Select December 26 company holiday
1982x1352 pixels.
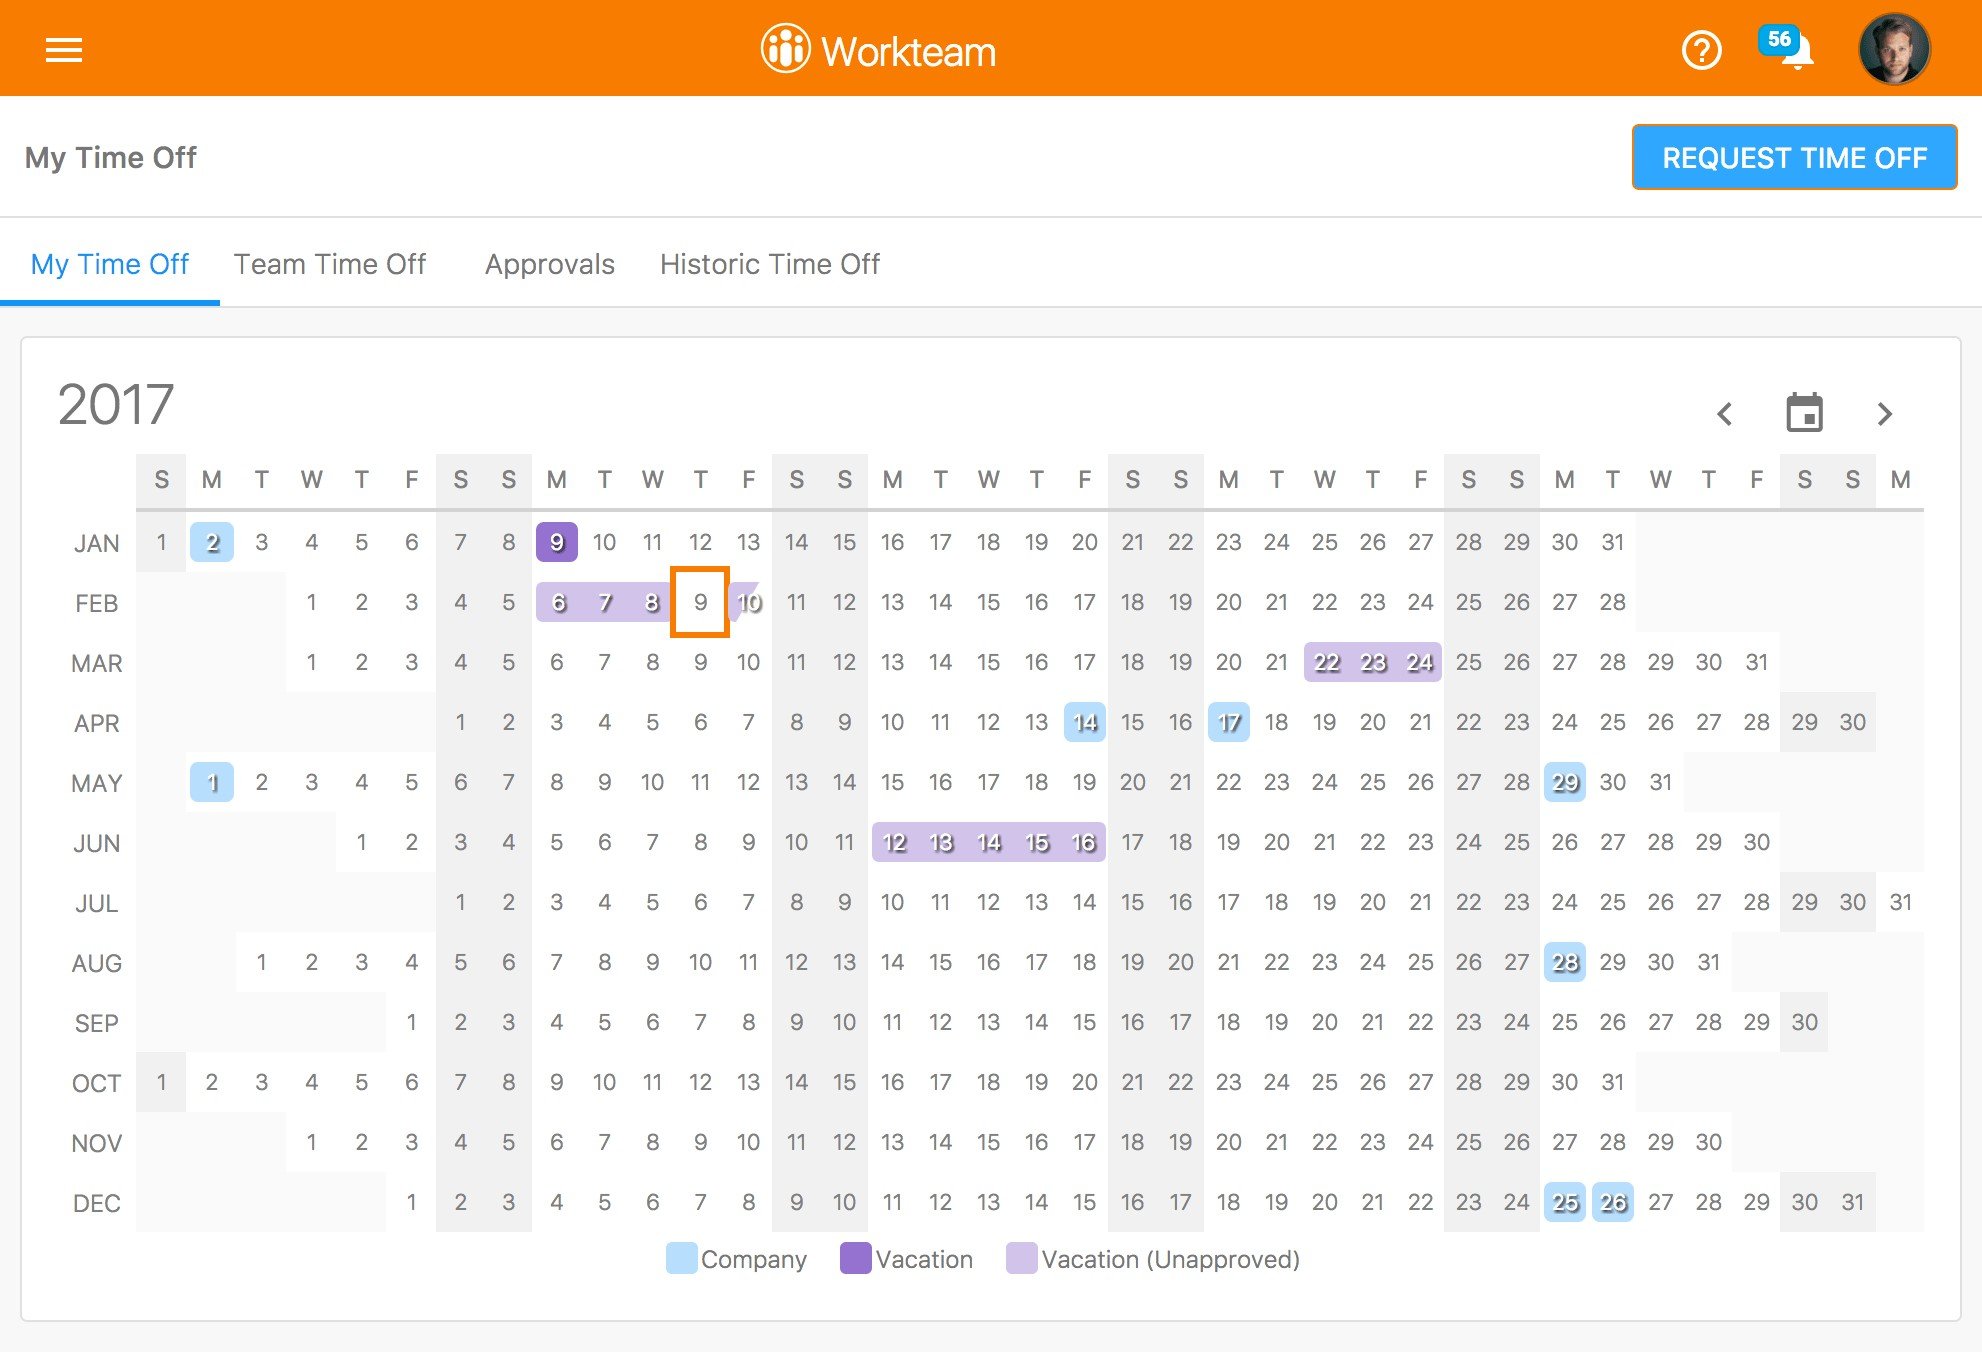click(x=1613, y=1202)
